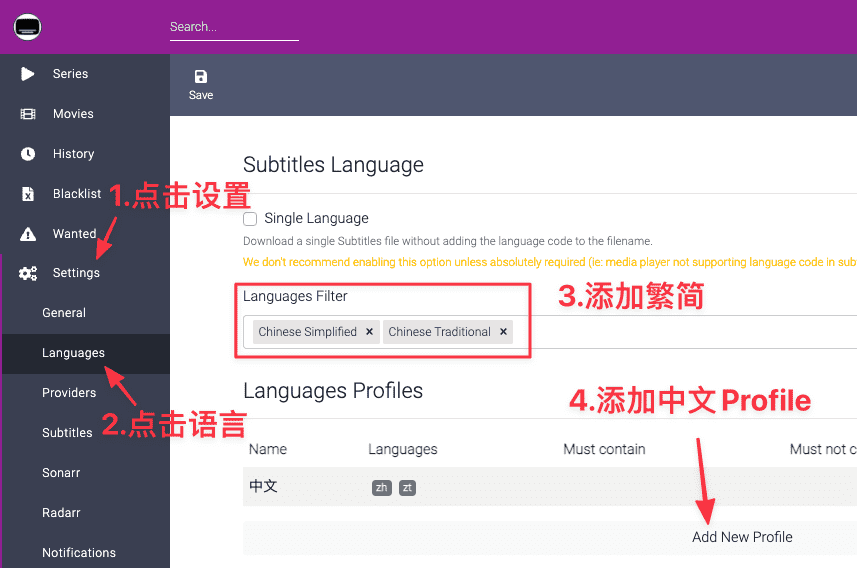Click the Settings gears icon
The width and height of the screenshot is (857, 568).
28,273
